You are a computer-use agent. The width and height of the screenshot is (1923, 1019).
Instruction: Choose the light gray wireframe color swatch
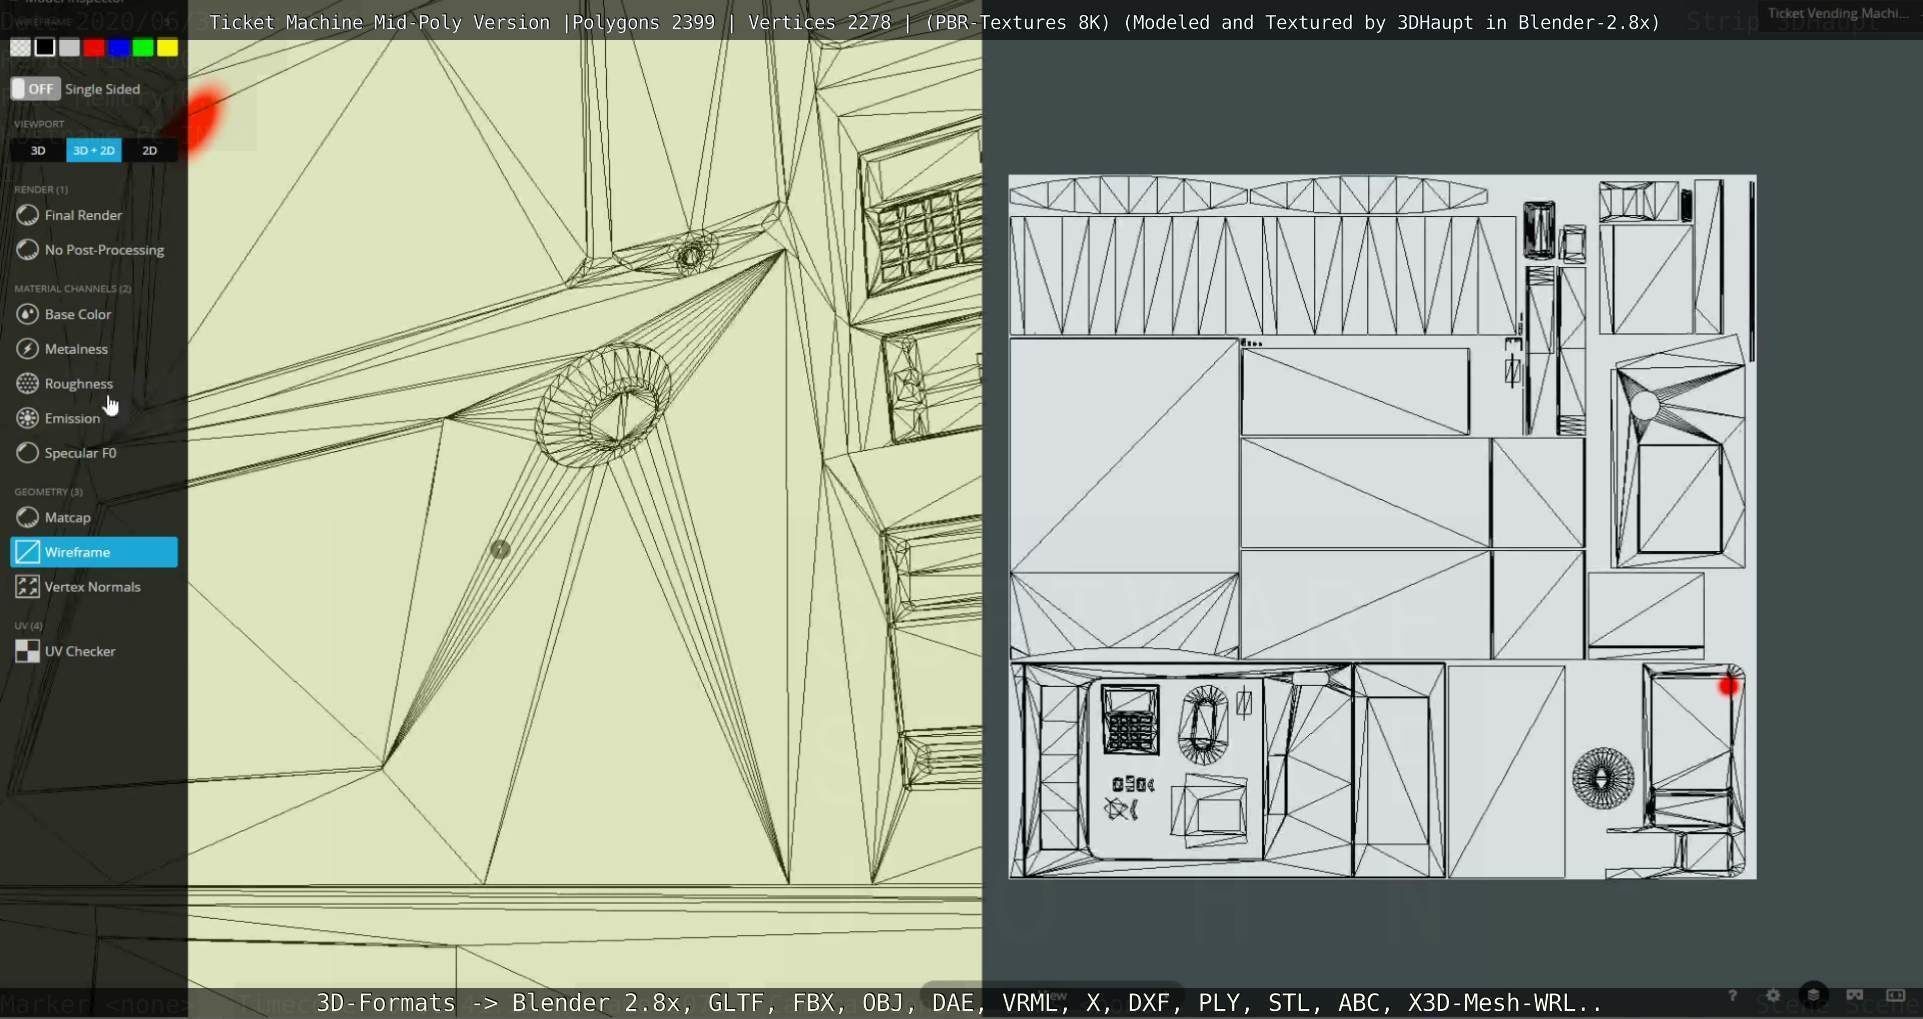pos(69,48)
